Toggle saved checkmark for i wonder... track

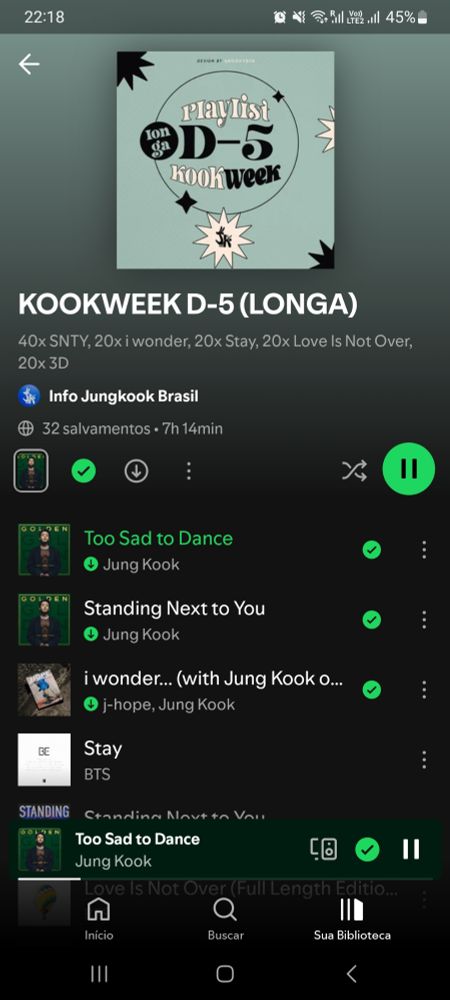pyautogui.click(x=372, y=689)
